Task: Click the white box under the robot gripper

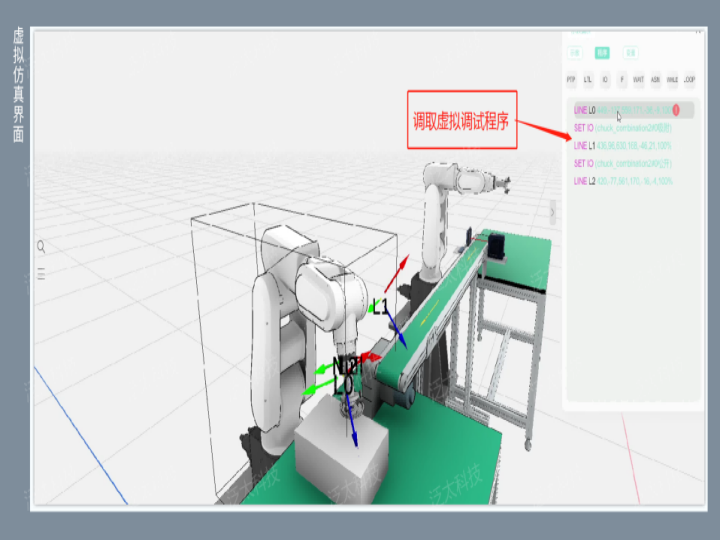Action: (x=341, y=453)
